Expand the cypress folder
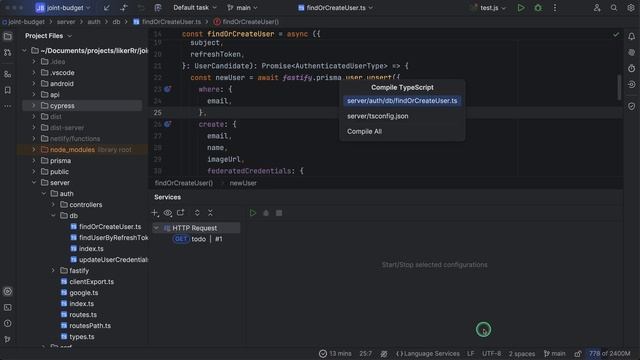The height and width of the screenshot is (360, 640). [34, 105]
